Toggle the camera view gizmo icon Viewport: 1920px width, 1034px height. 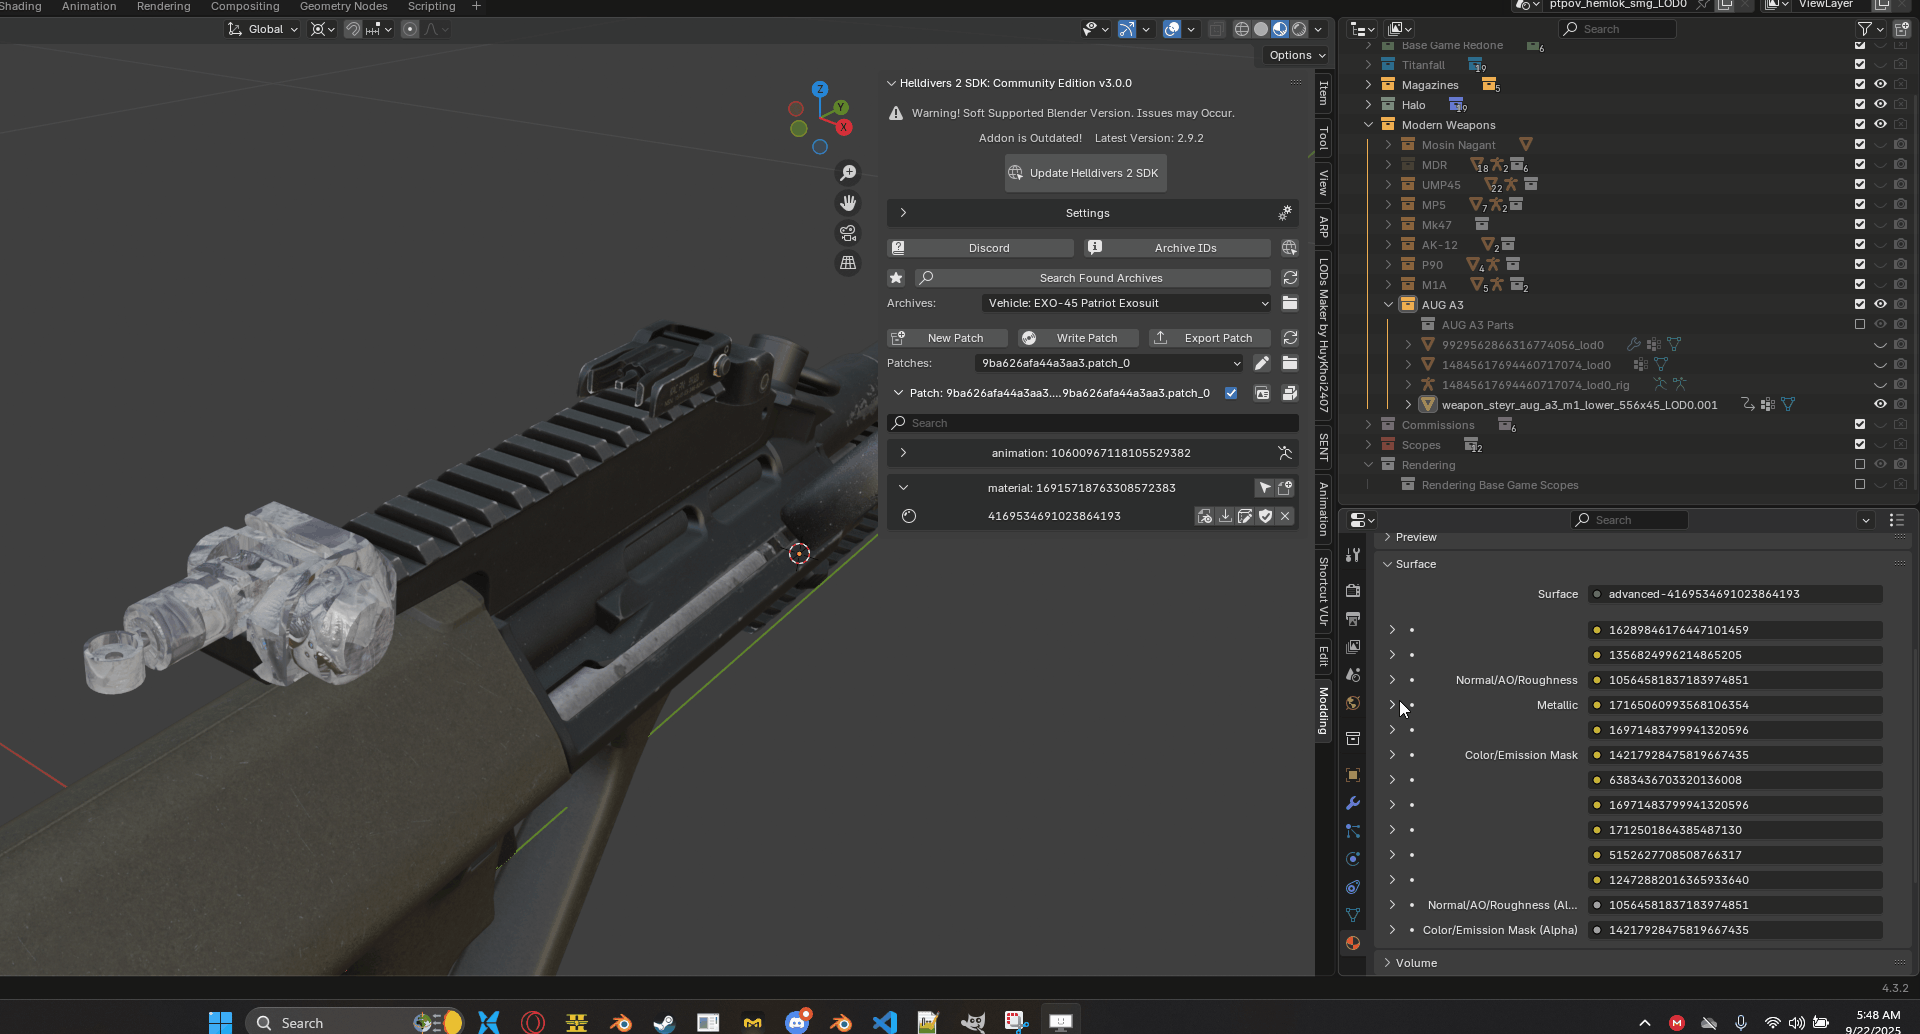pyautogui.click(x=848, y=233)
